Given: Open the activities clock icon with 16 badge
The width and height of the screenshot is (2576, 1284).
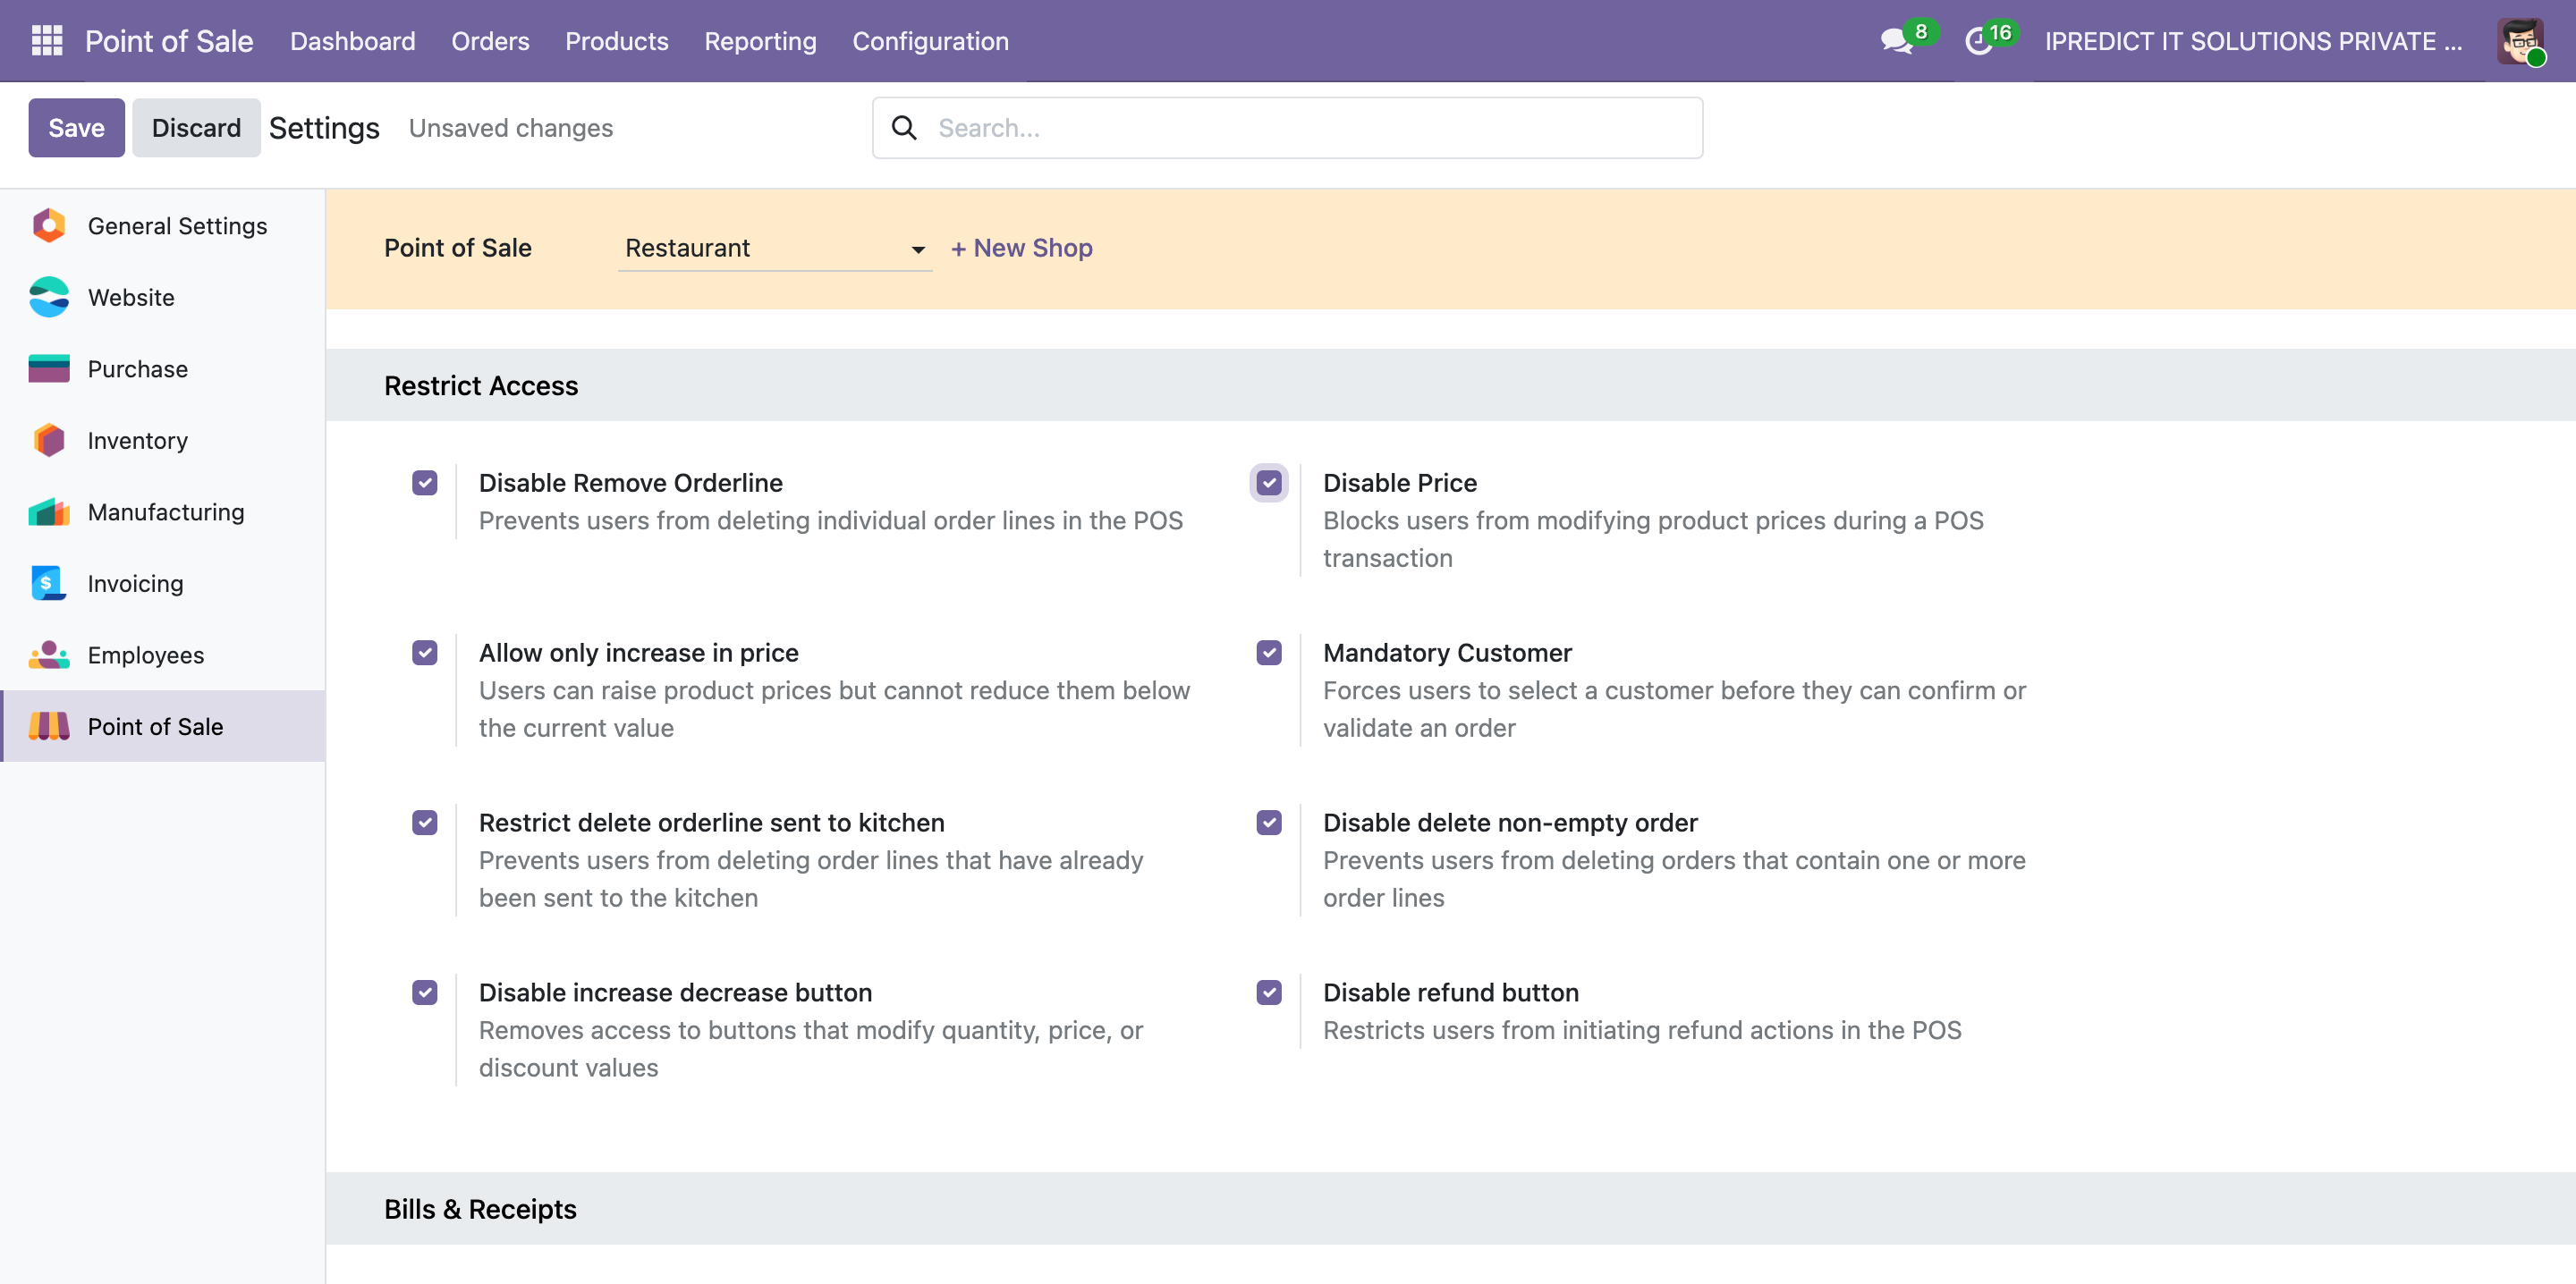Looking at the screenshot, I should (x=1978, y=41).
